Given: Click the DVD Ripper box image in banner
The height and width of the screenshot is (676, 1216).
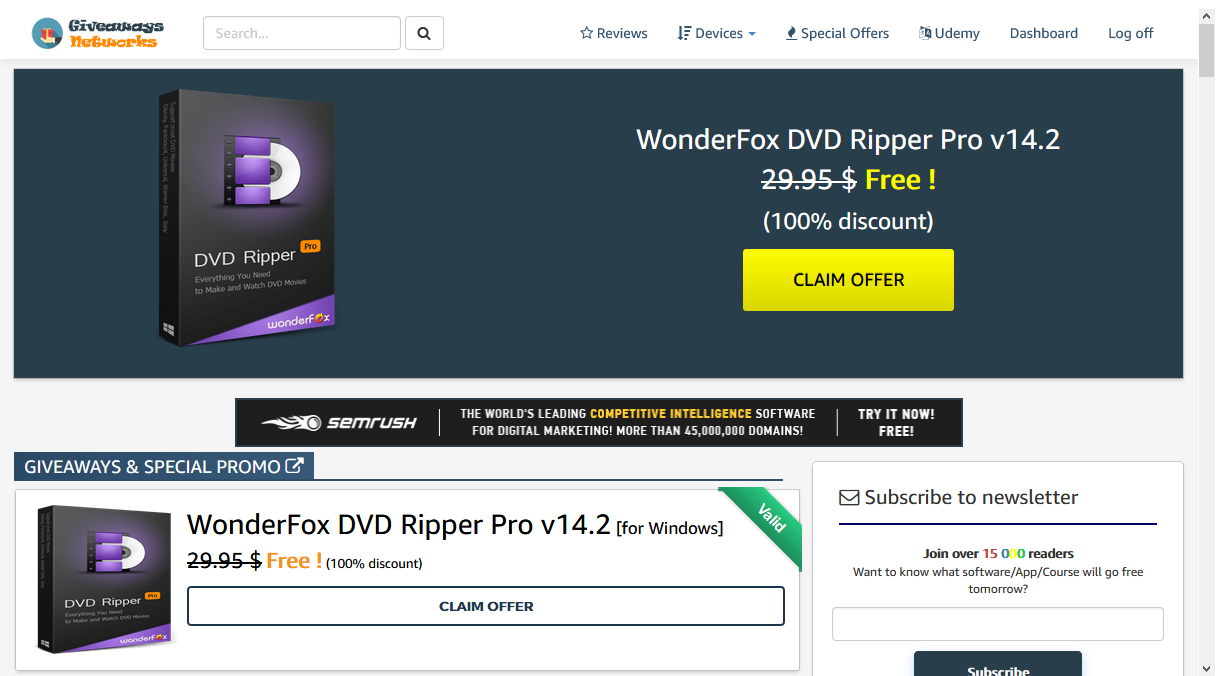Looking at the screenshot, I should 248,218.
